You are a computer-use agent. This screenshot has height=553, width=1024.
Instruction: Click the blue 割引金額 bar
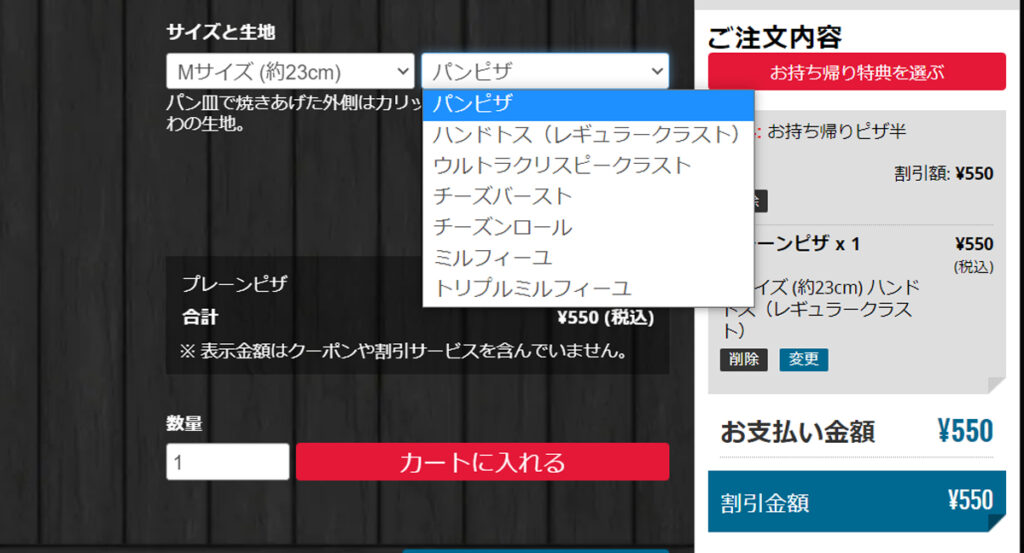(856, 501)
